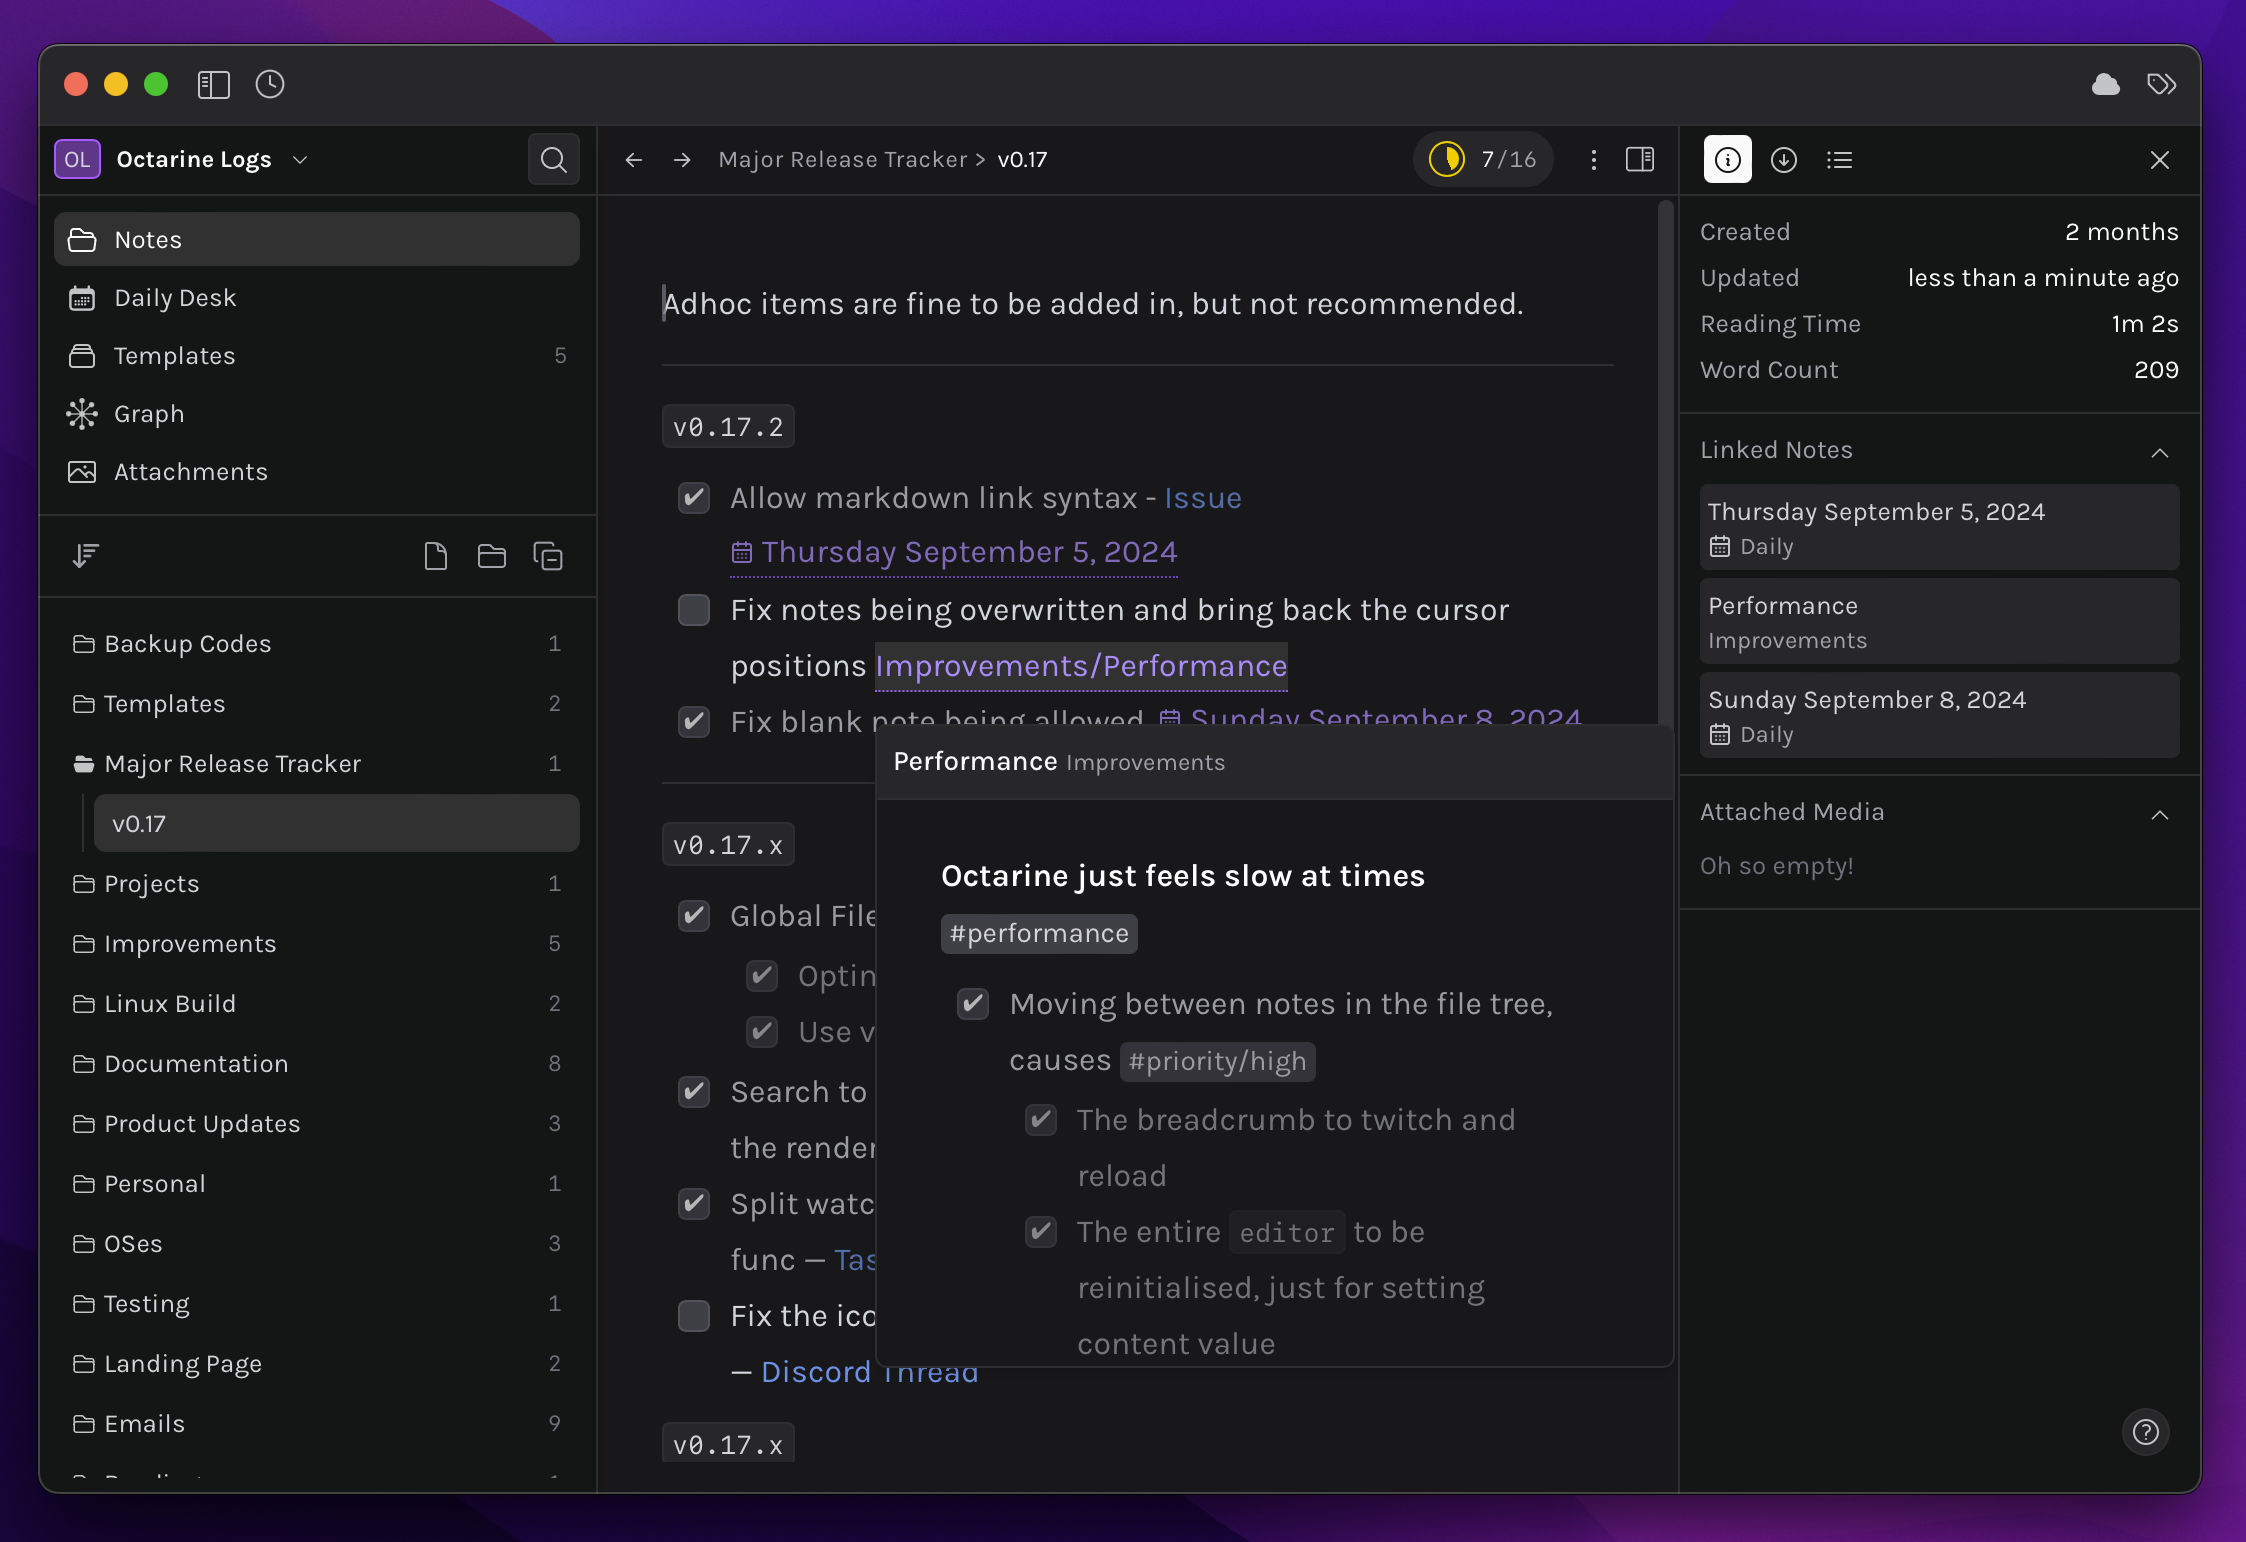
Task: Expand the Projects folder
Action: coord(317,884)
